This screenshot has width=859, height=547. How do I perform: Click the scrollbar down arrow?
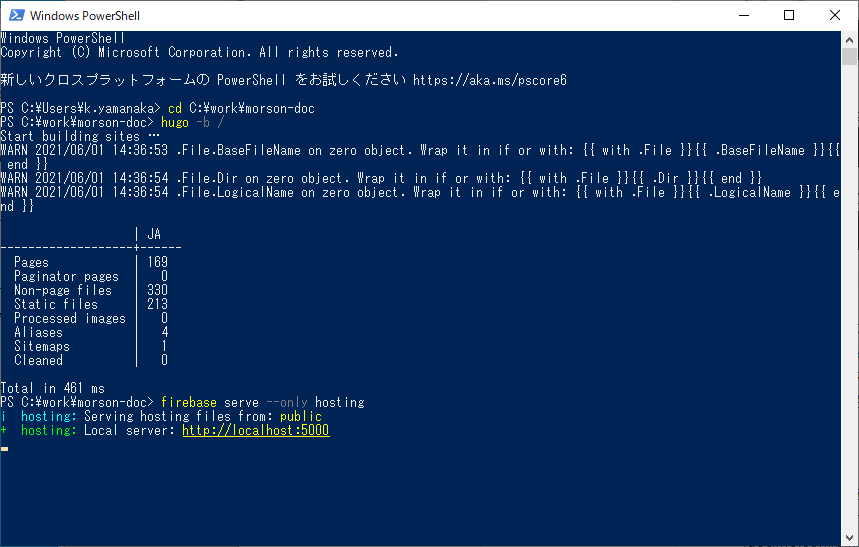click(x=849, y=537)
